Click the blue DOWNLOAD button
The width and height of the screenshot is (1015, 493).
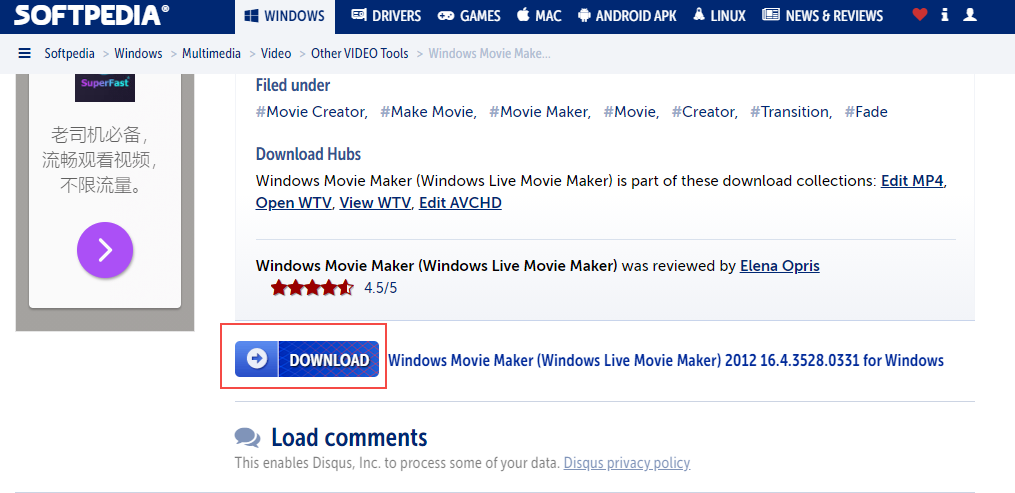(307, 359)
